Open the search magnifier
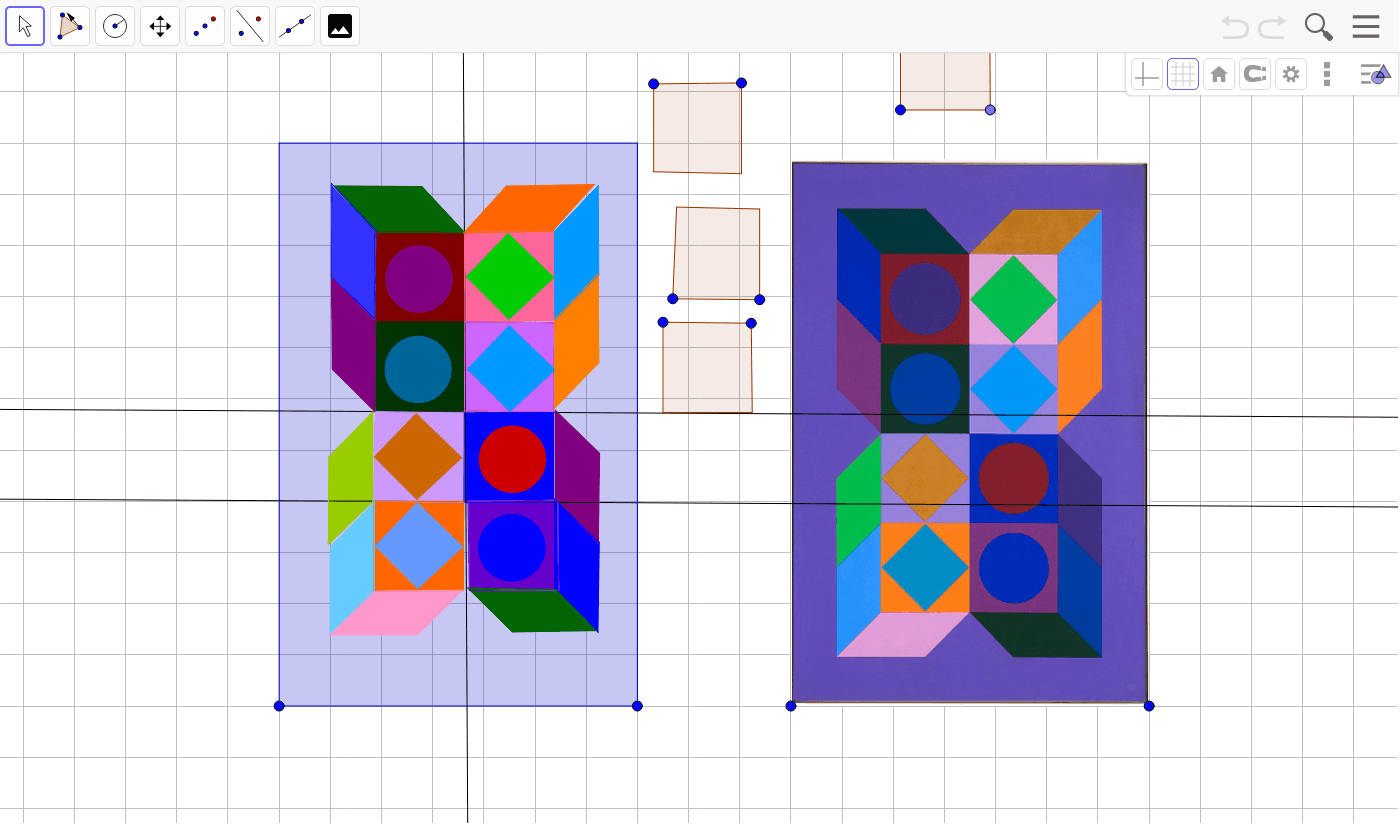The image size is (1400, 825). (1319, 27)
